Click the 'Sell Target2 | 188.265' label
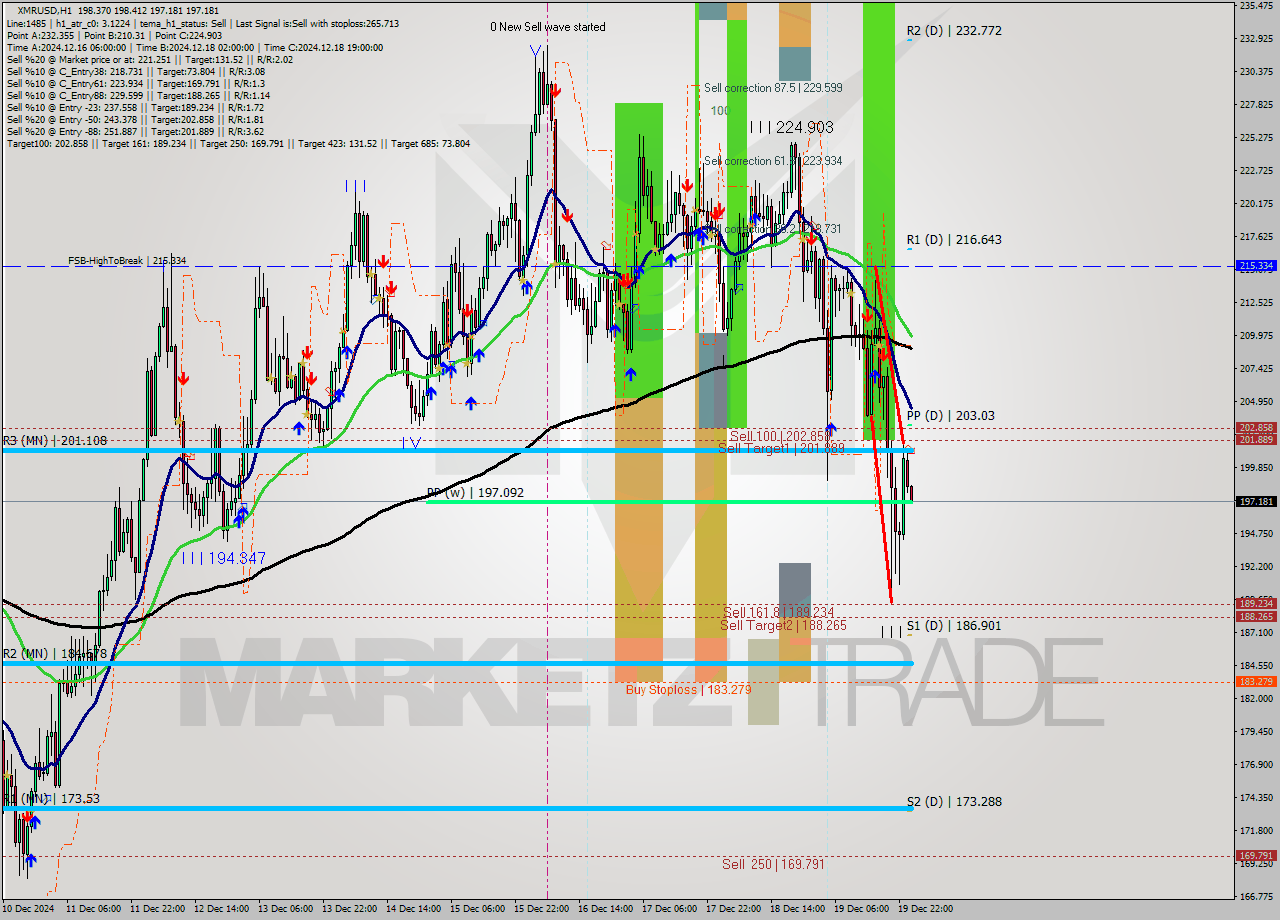 point(783,625)
